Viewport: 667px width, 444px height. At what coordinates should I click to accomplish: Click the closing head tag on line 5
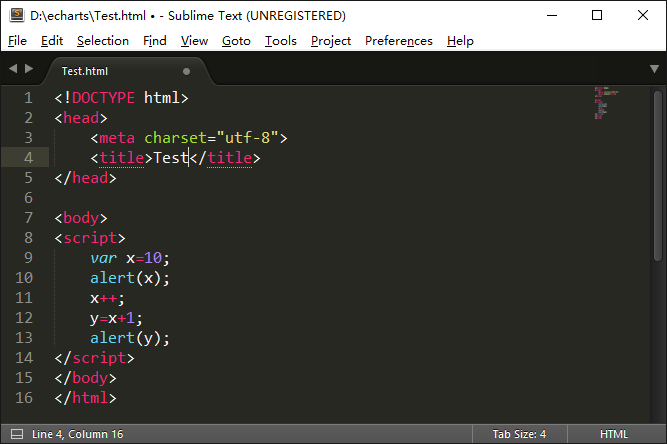point(85,178)
